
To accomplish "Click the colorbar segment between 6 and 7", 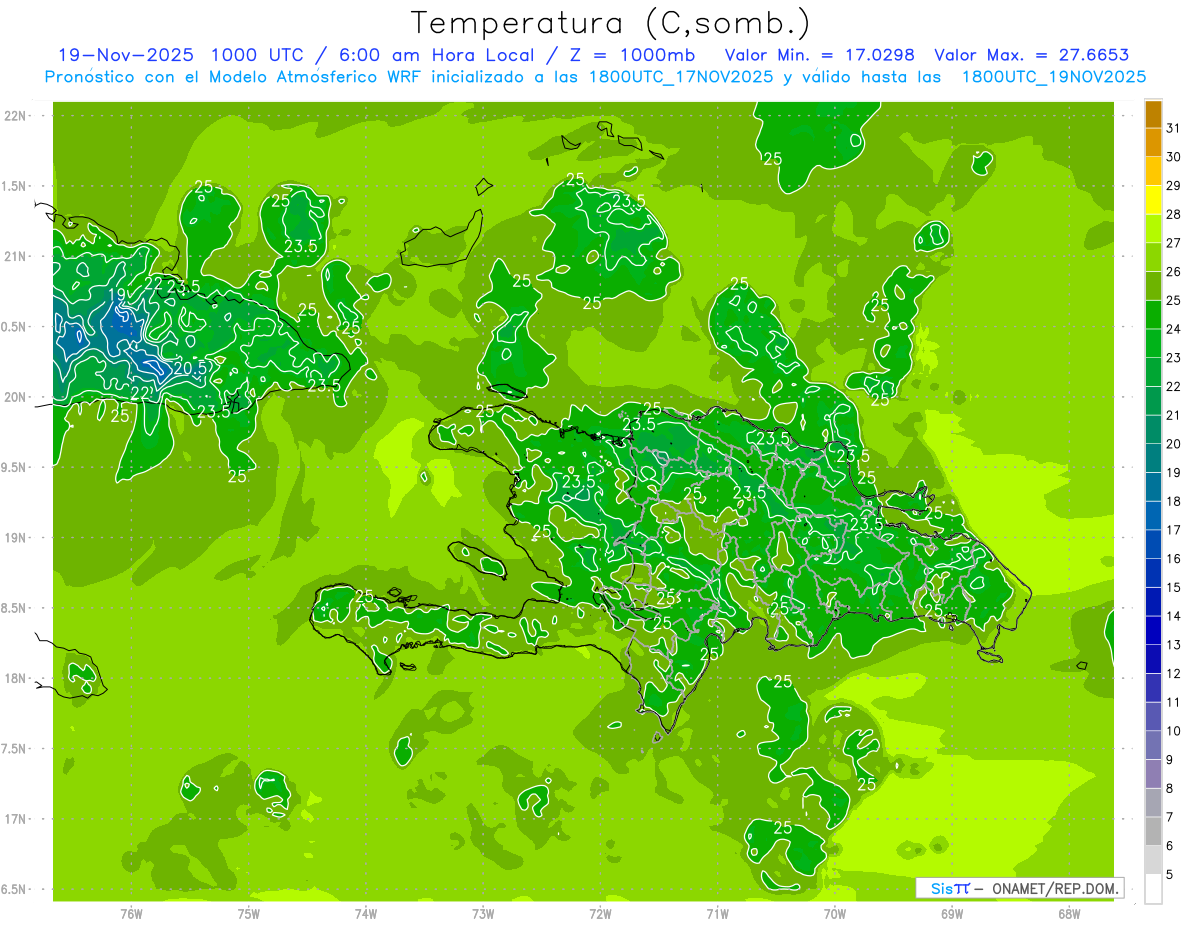I will (1153, 832).
